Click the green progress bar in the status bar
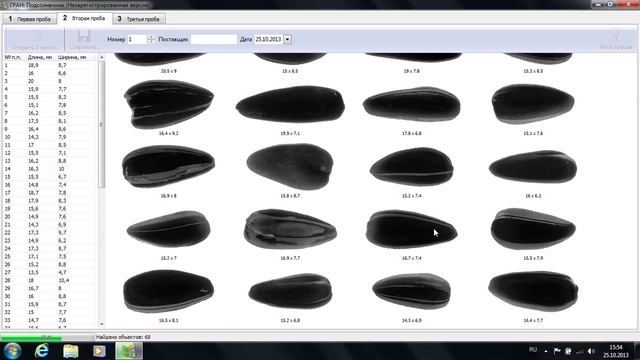The width and height of the screenshot is (640, 360). 31,338
